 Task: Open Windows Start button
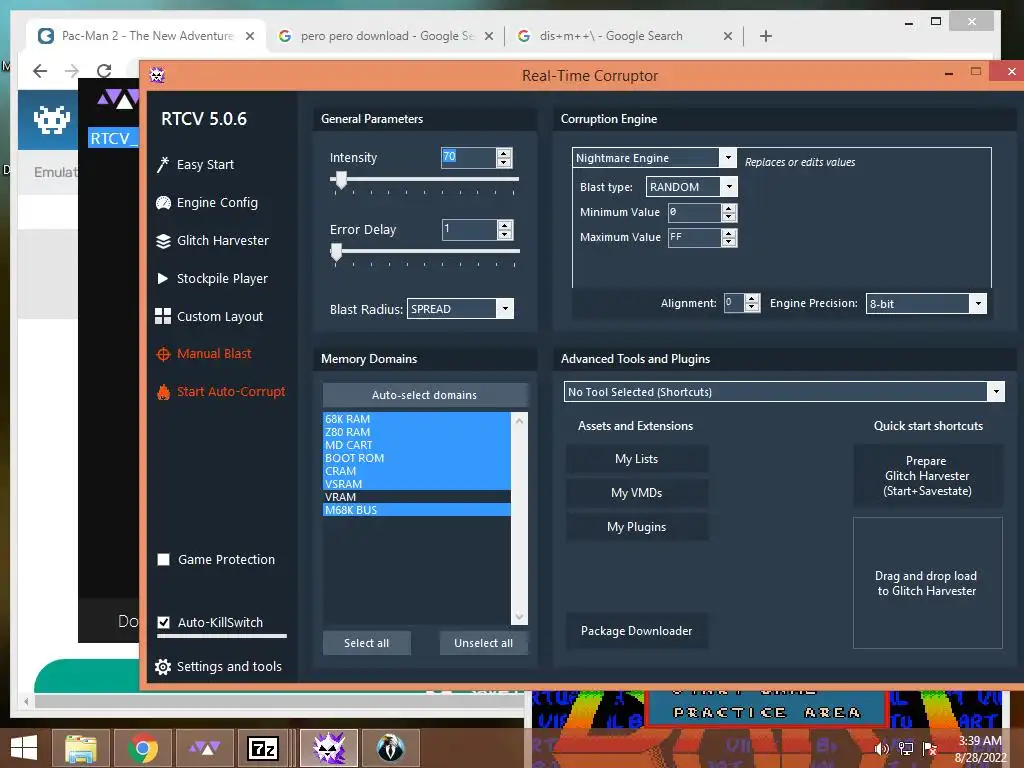point(24,748)
